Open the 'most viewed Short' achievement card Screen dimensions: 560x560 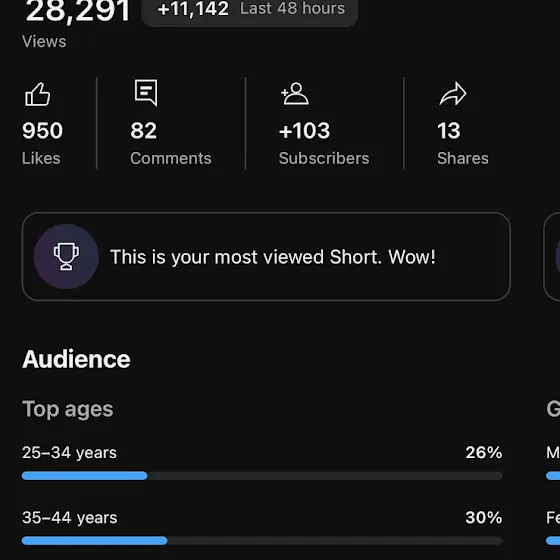(266, 256)
